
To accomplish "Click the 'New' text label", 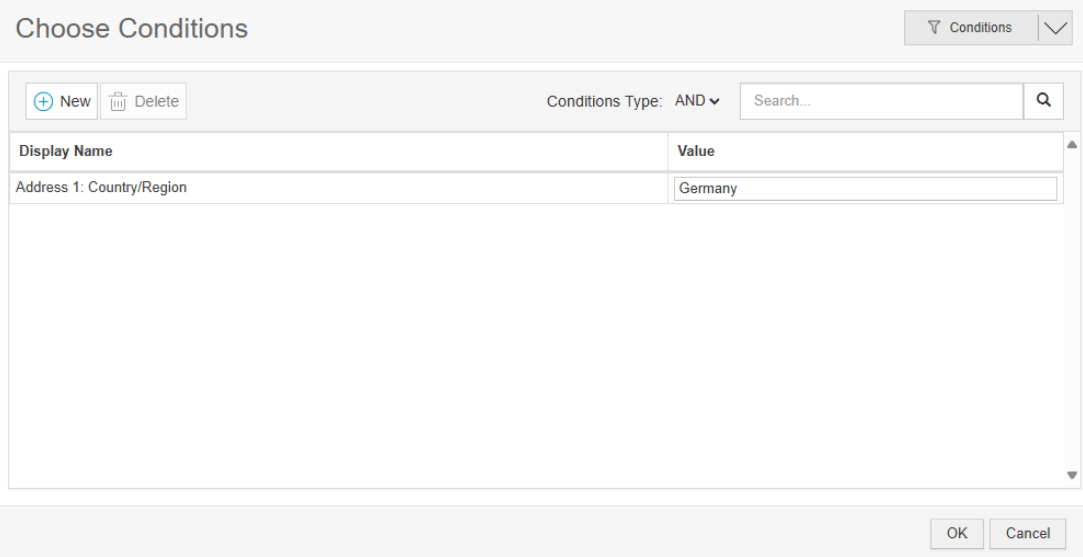I will (75, 101).
